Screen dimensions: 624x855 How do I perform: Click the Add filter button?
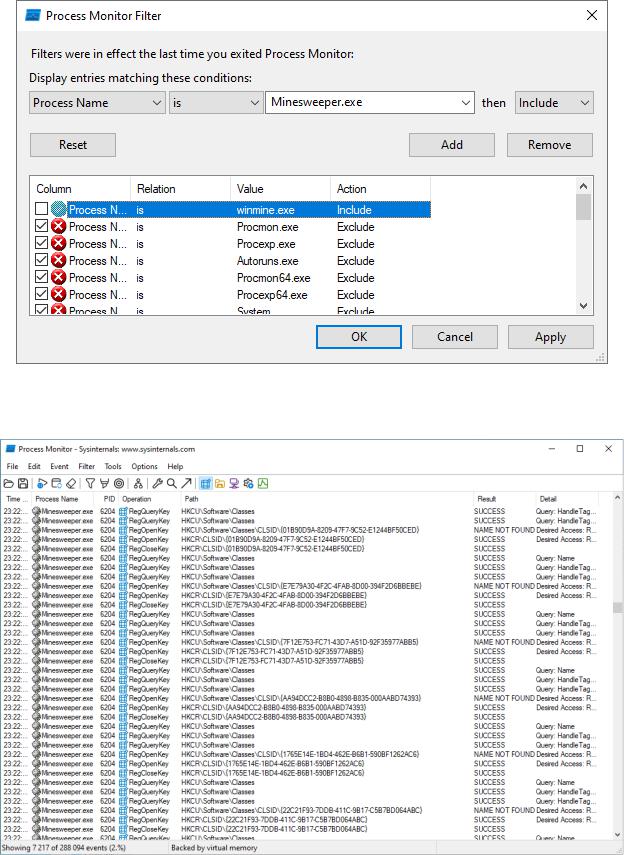tap(452, 145)
